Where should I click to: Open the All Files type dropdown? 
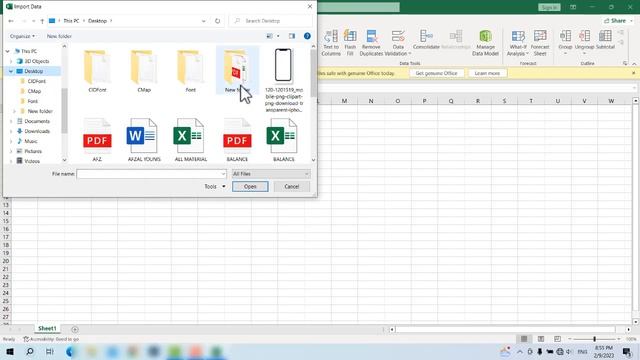click(271, 174)
